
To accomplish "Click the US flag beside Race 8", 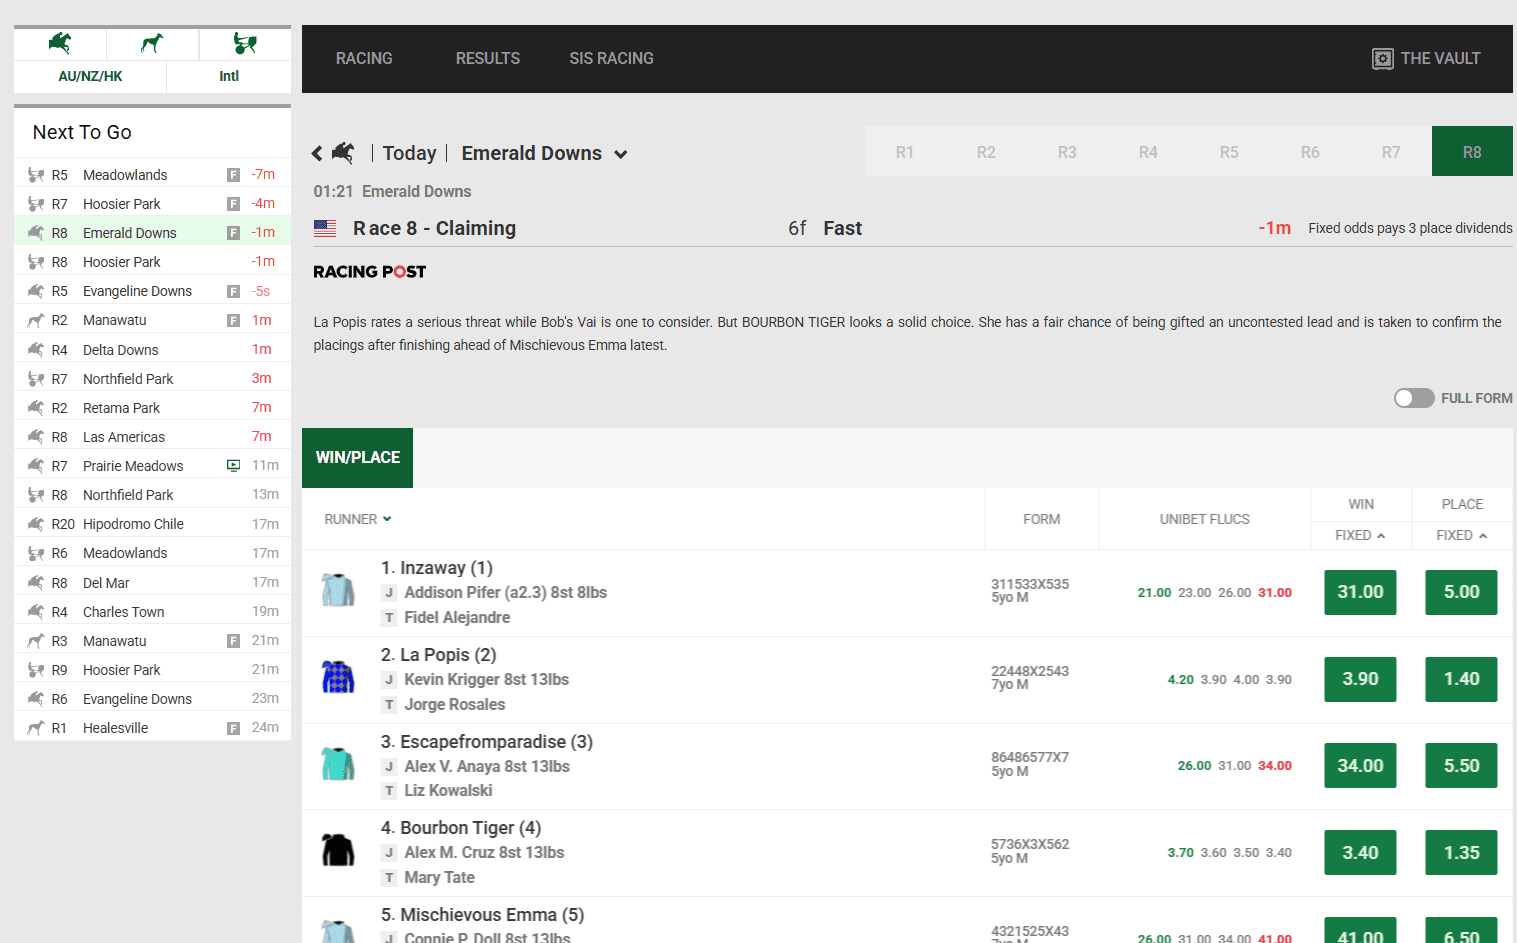I will 325,228.
